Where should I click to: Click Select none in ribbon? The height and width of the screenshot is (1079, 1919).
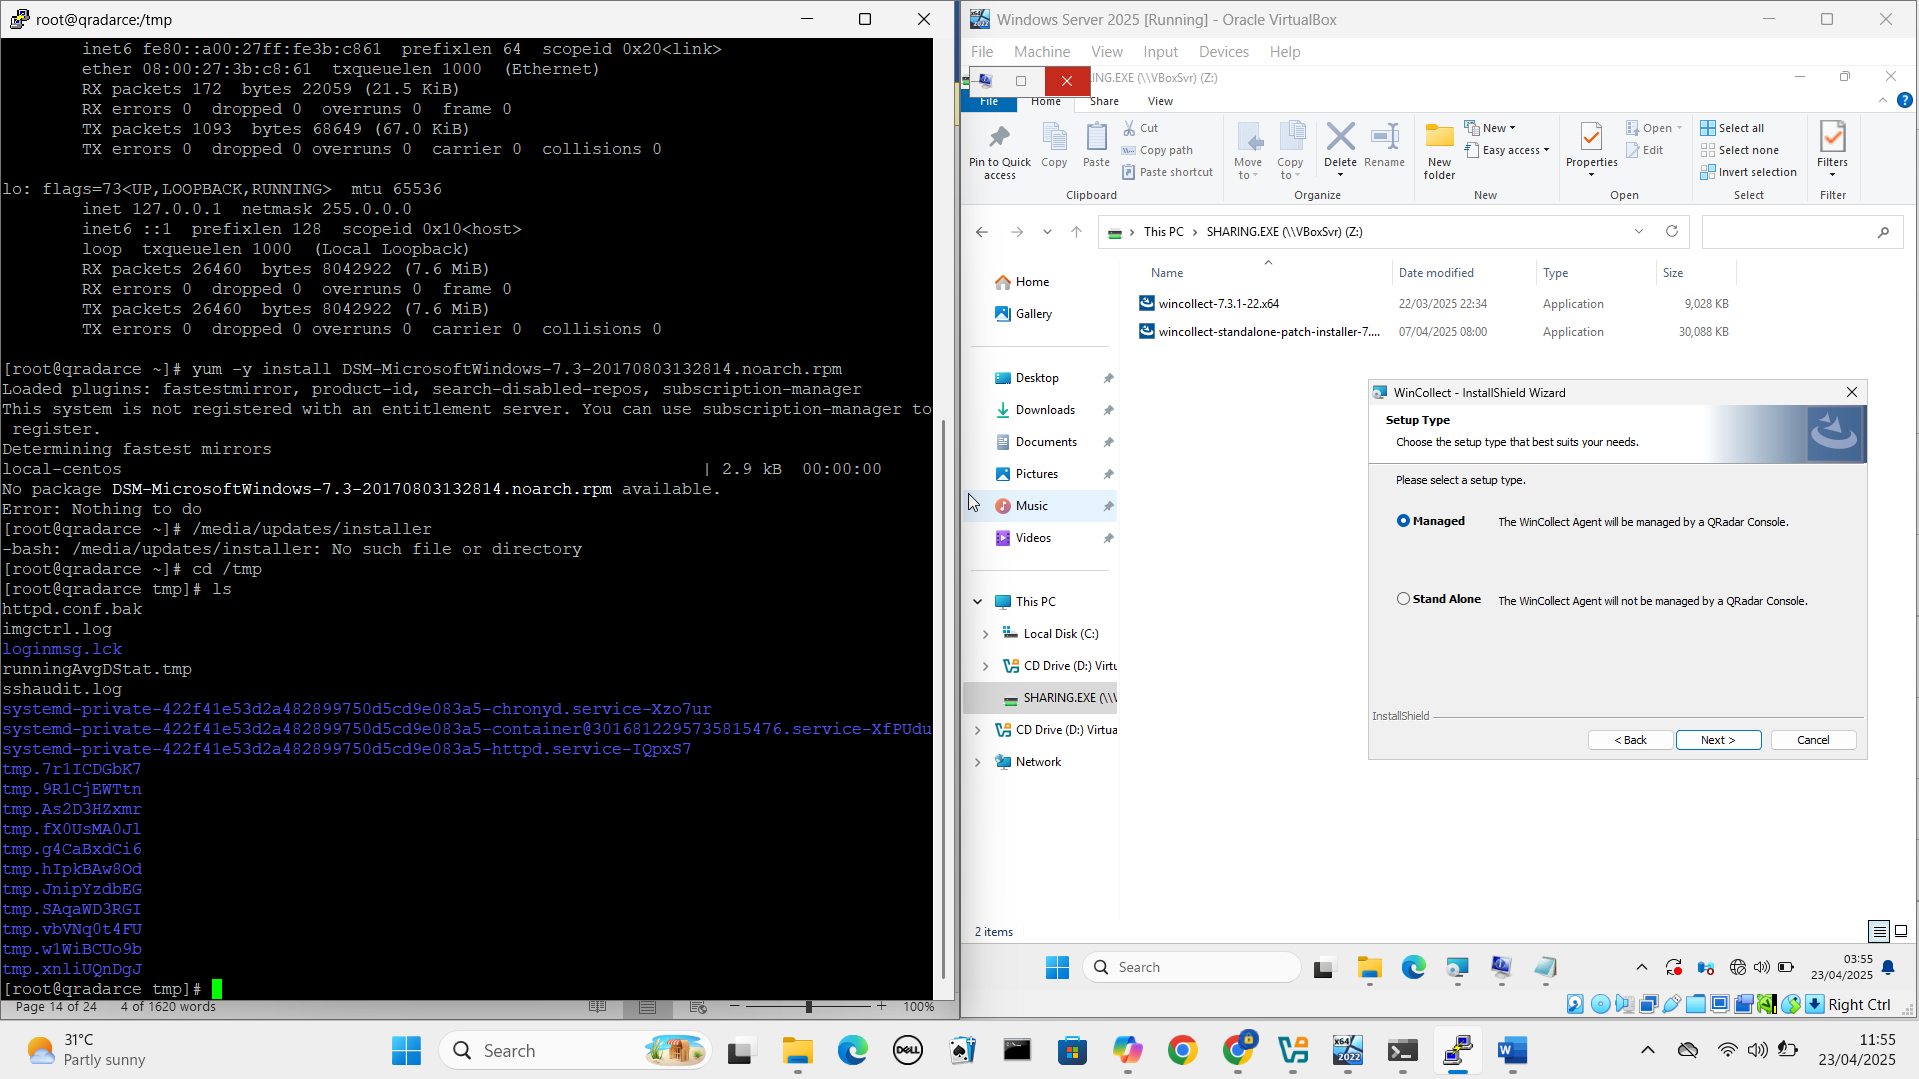(x=1739, y=150)
